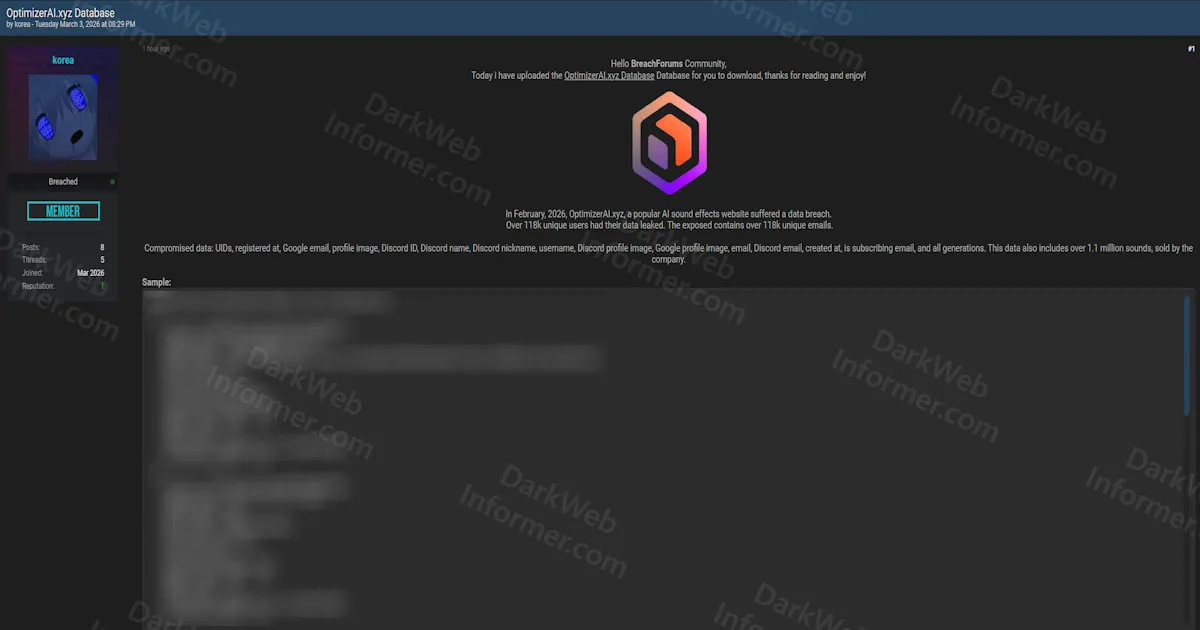1200x630 pixels.
Task: Select the MEMBER rank badge
Action: tap(63, 211)
